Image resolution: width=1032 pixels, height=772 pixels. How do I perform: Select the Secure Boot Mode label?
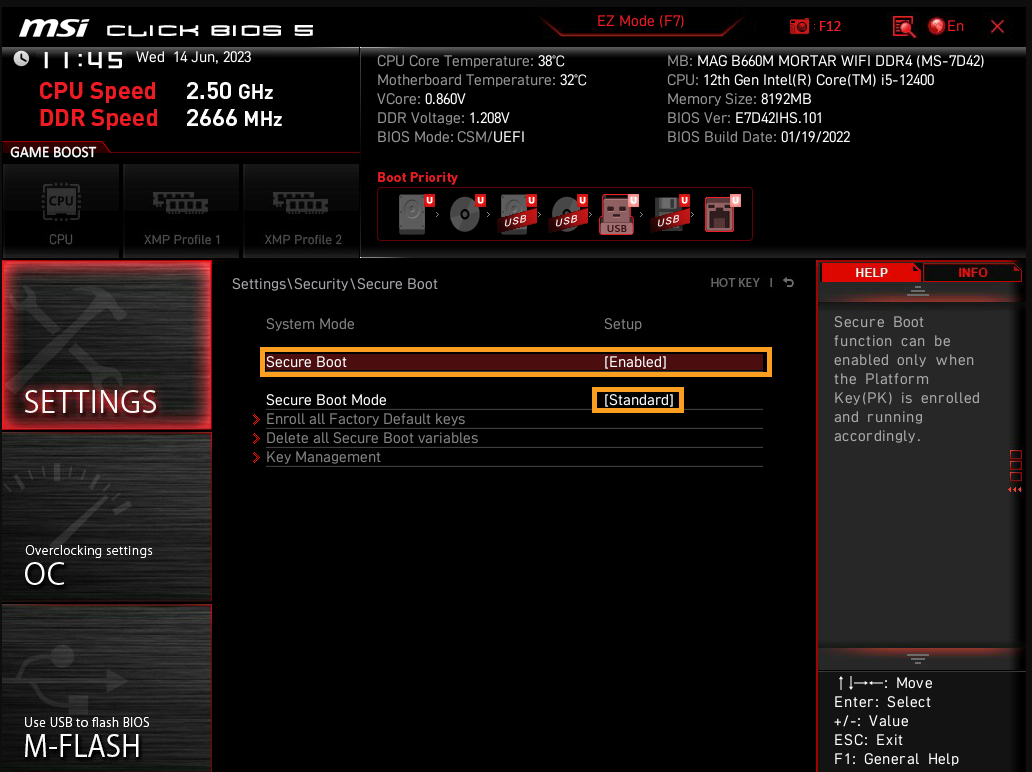click(326, 400)
